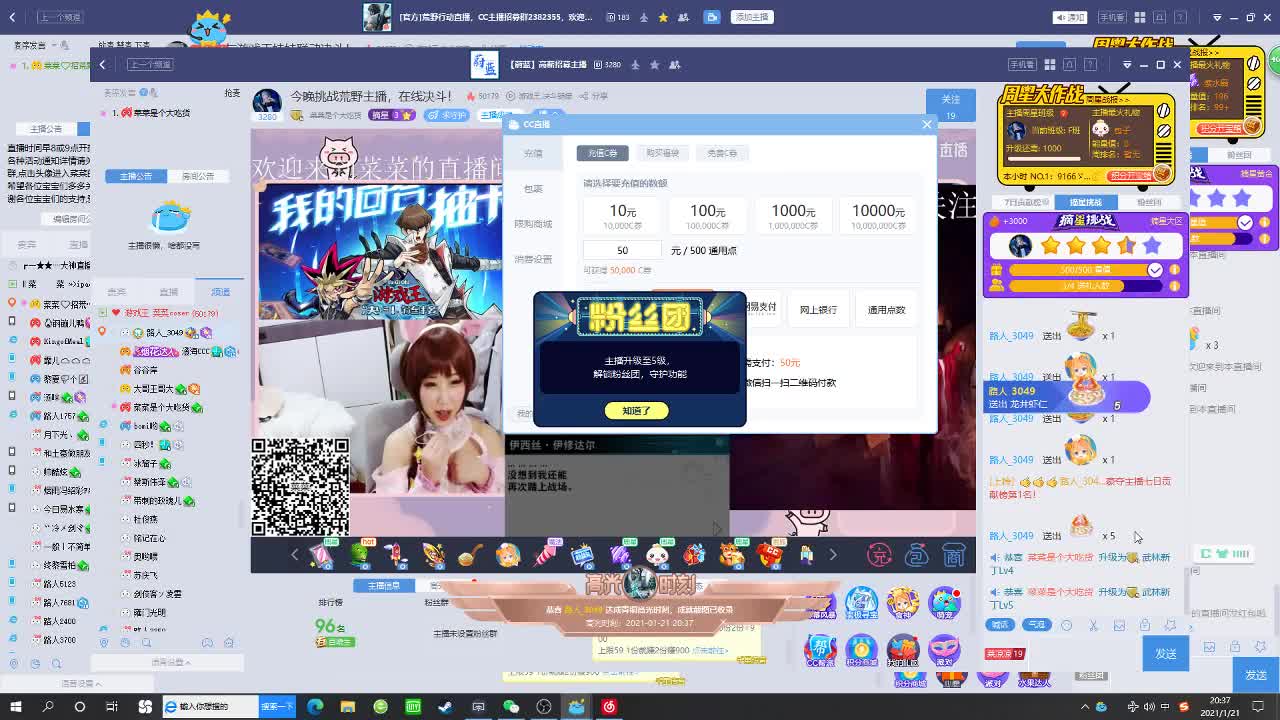Select 包裹 in recharge dialog sidebar
This screenshot has height=720, width=1280.
click(x=533, y=188)
